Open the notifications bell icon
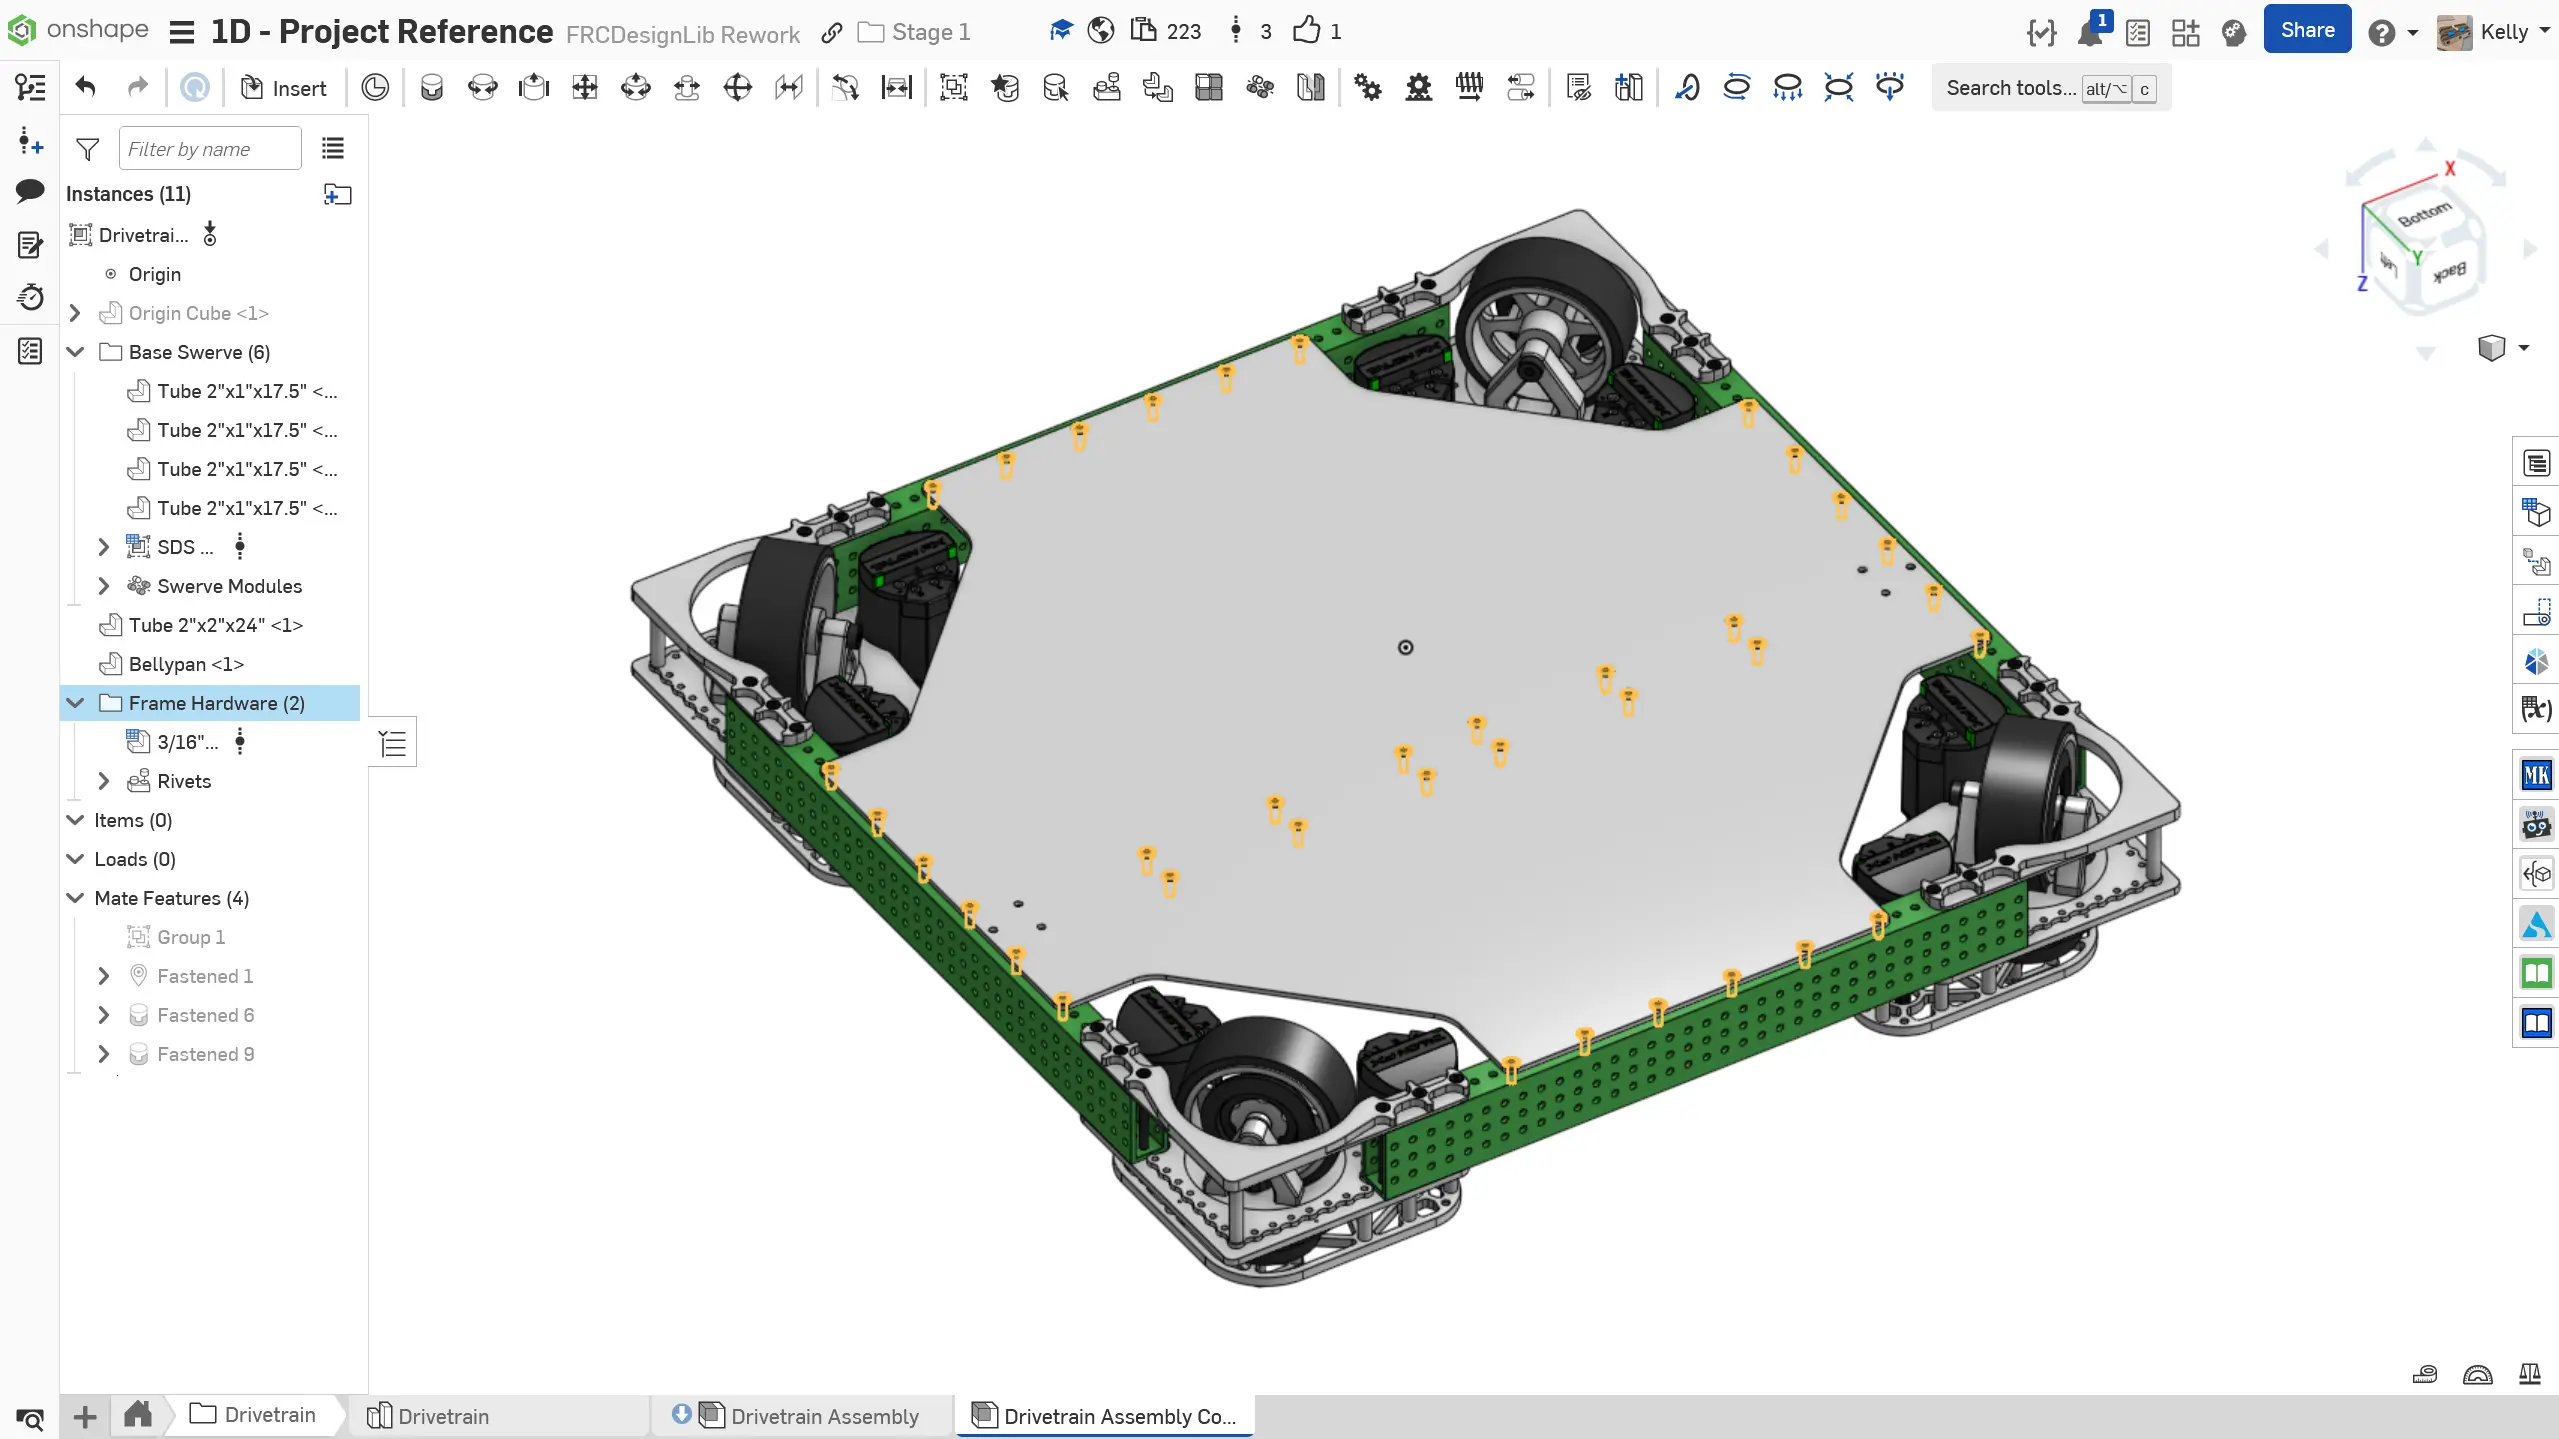Image resolution: width=2559 pixels, height=1439 pixels. pyautogui.click(x=2089, y=32)
